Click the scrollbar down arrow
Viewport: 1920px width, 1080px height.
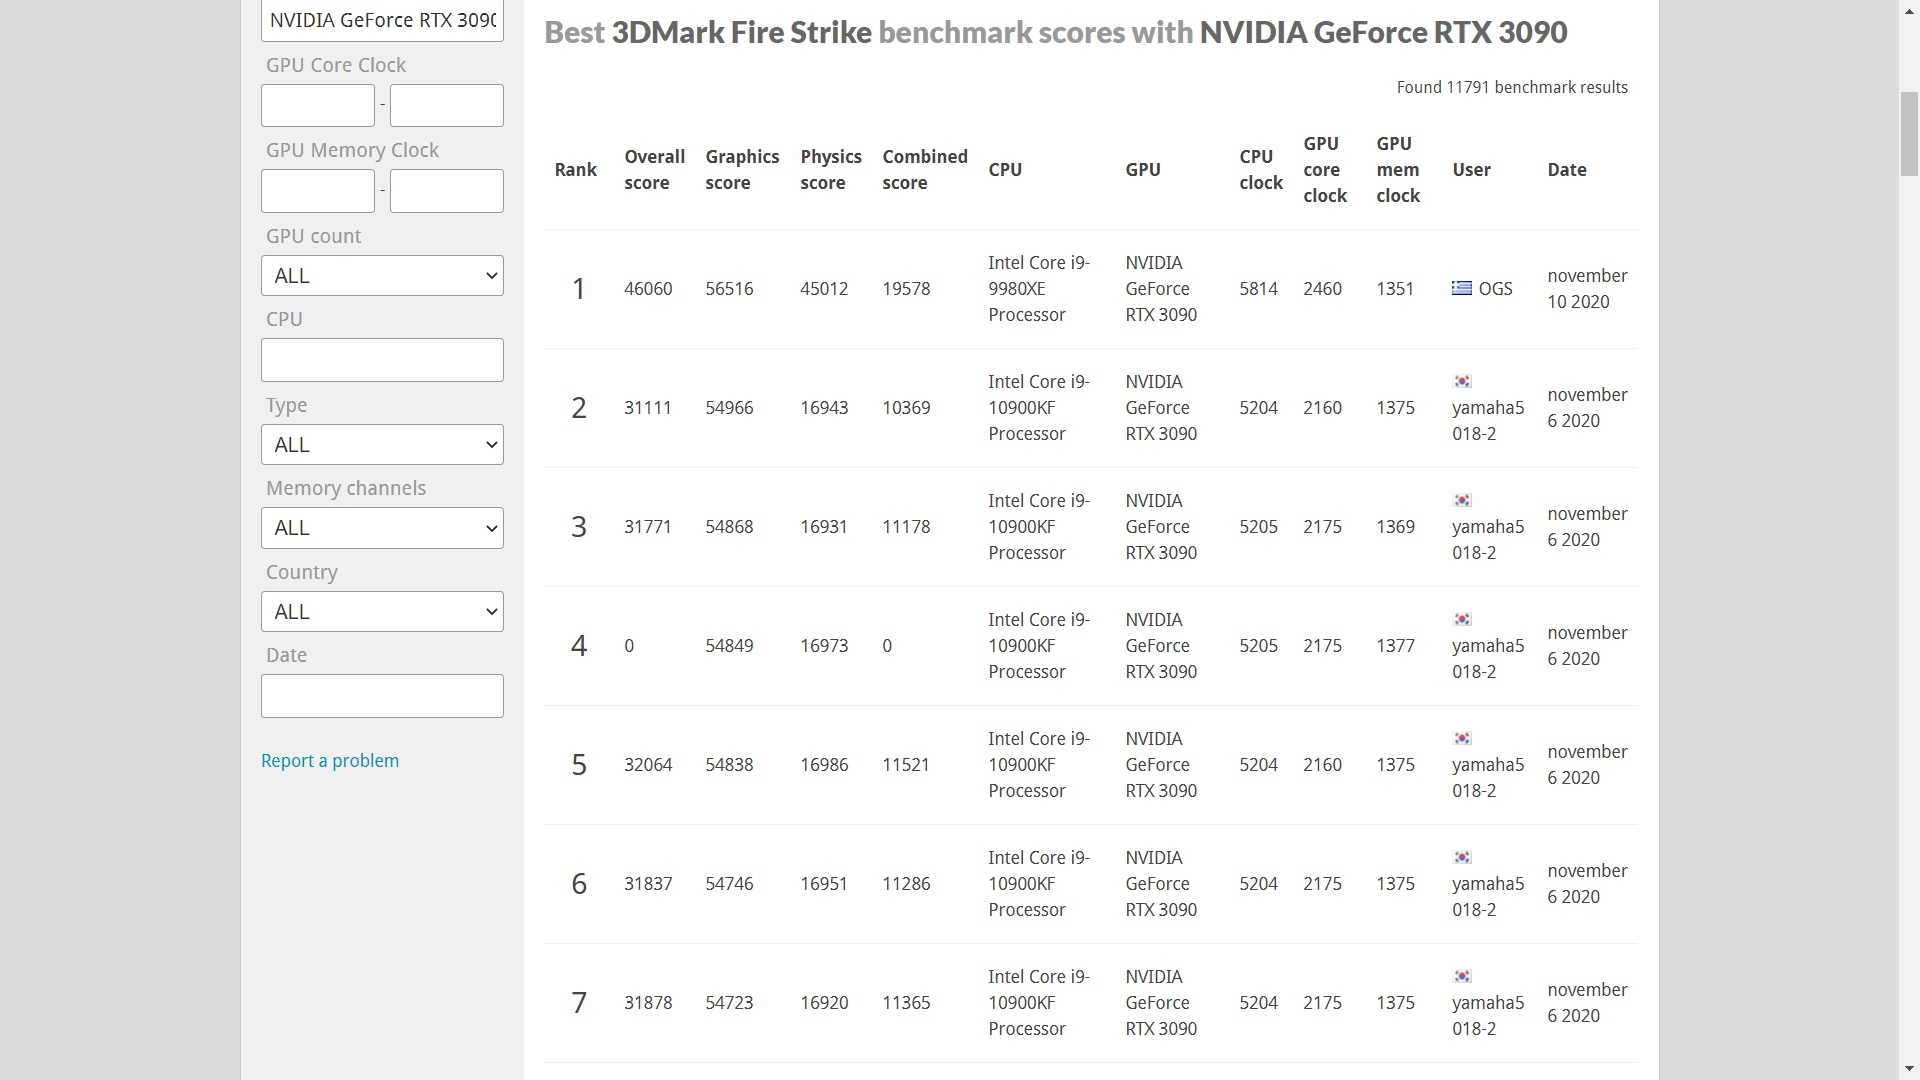pos(1909,1070)
